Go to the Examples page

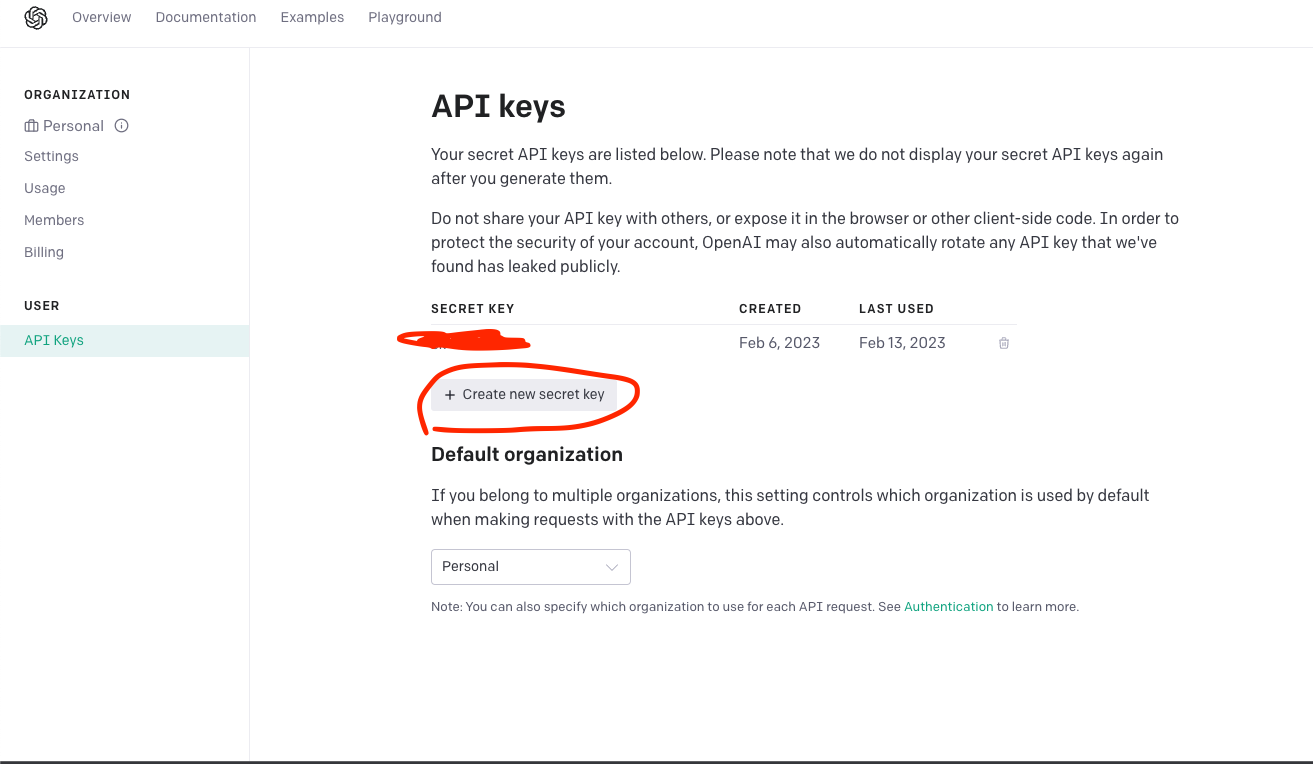pos(312,17)
